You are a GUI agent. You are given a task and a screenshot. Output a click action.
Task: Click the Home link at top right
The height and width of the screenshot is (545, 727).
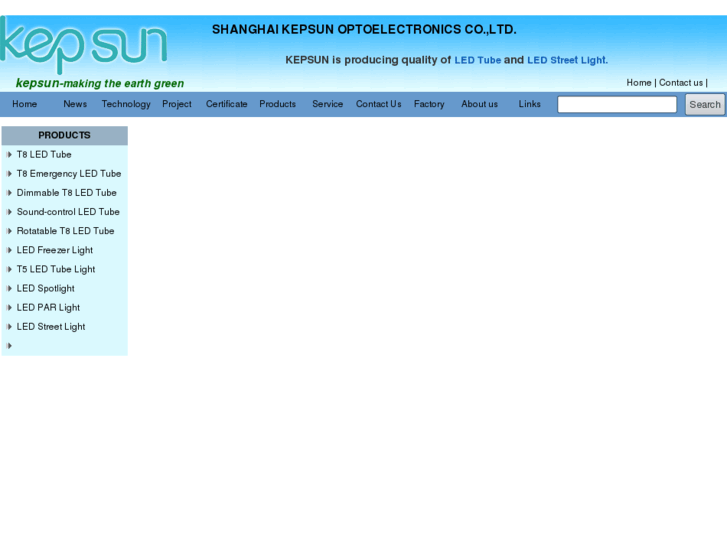pos(639,83)
